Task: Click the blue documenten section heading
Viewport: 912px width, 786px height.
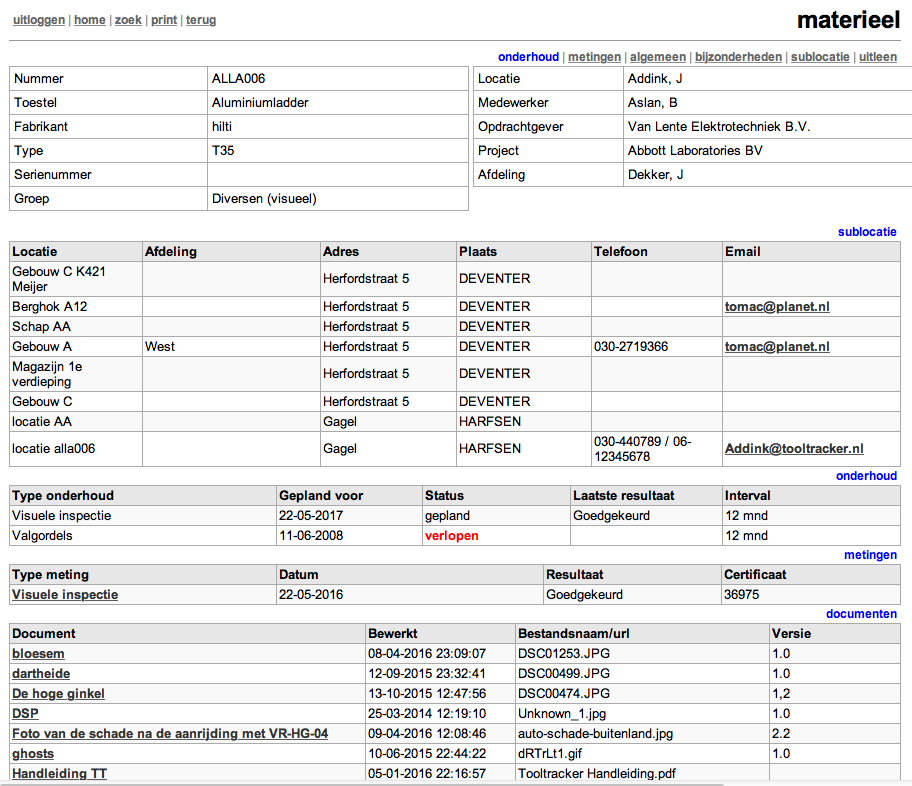Action: click(x=861, y=614)
